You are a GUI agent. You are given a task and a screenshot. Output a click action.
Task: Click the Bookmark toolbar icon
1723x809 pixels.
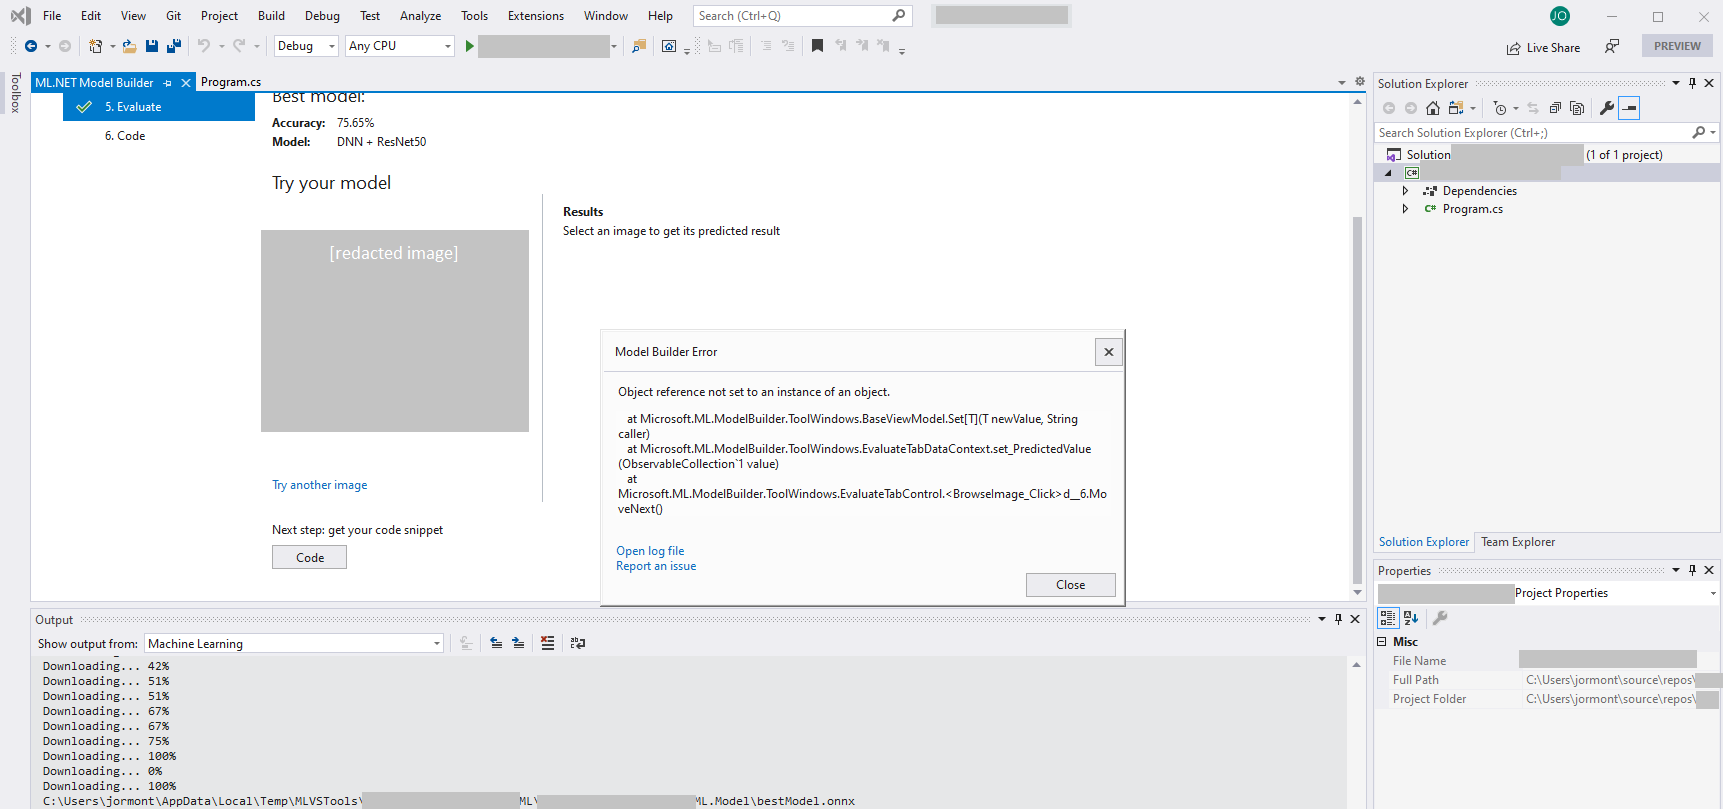[817, 46]
